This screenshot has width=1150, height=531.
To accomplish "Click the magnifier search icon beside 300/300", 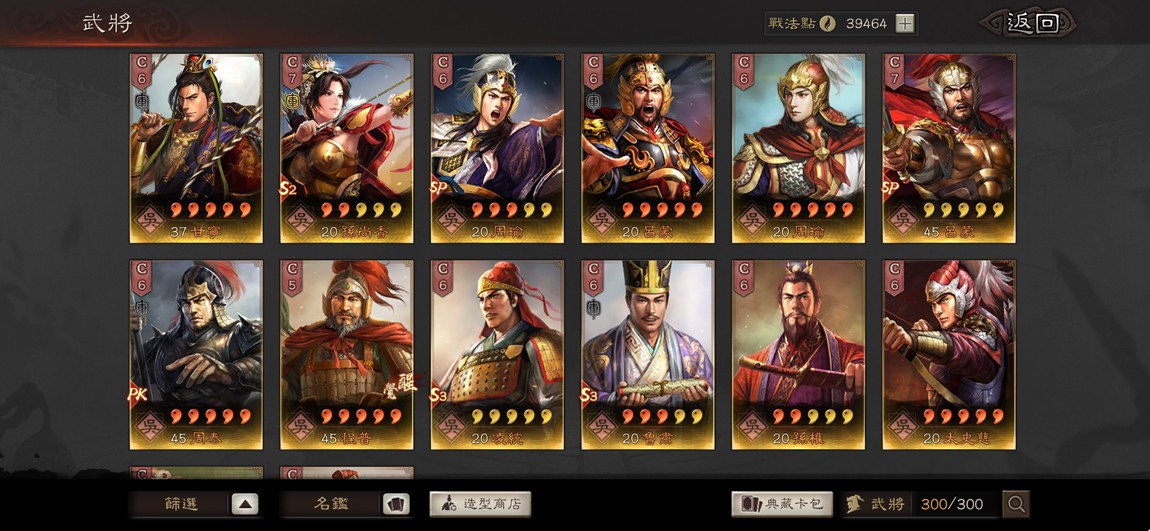I will coord(1016,504).
